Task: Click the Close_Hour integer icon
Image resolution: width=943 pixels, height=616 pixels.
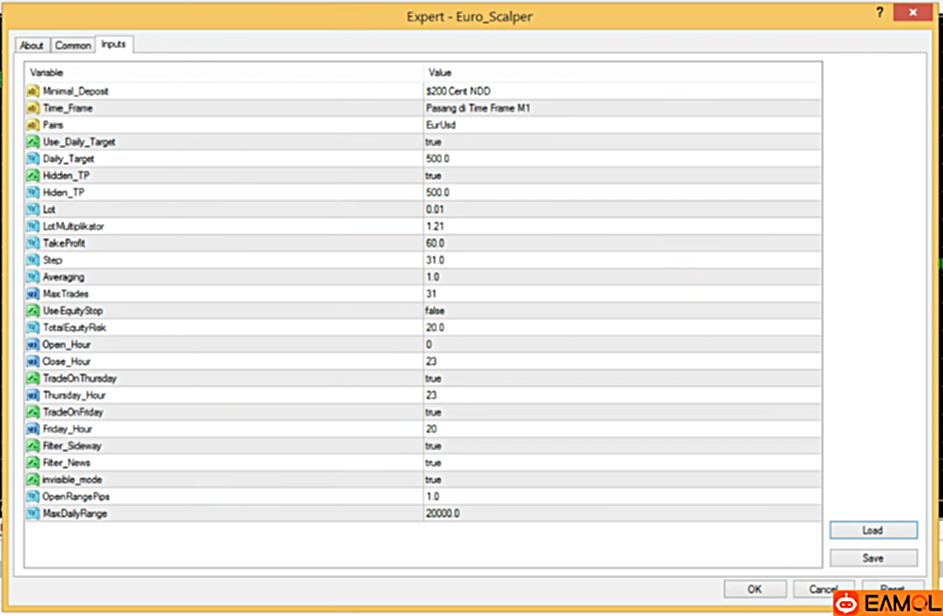Action: coord(32,362)
